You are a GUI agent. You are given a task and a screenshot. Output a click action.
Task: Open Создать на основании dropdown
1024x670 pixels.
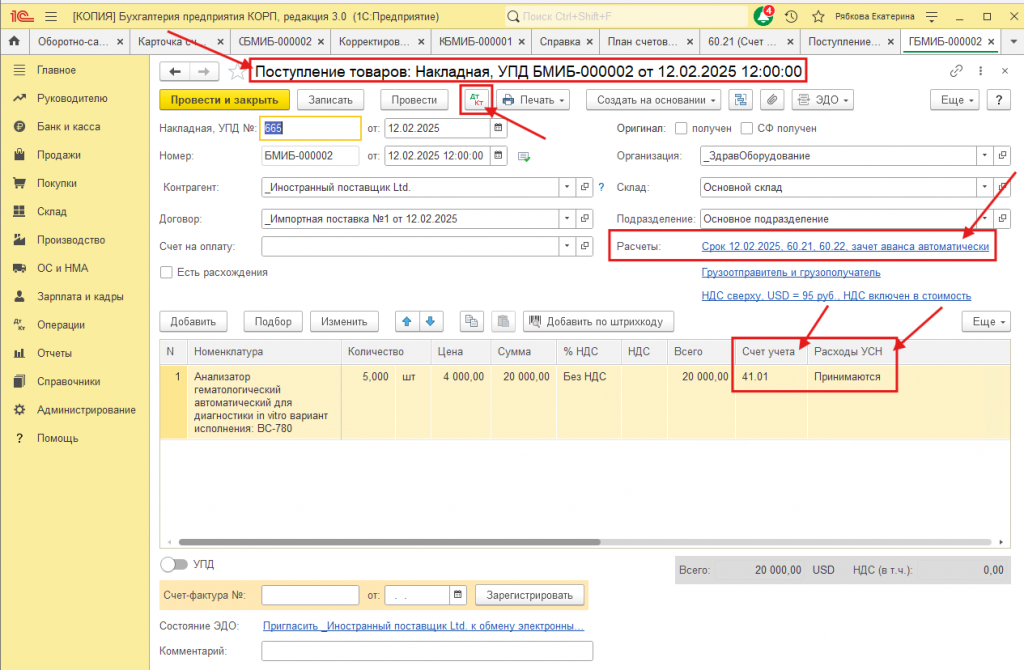[x=656, y=100]
